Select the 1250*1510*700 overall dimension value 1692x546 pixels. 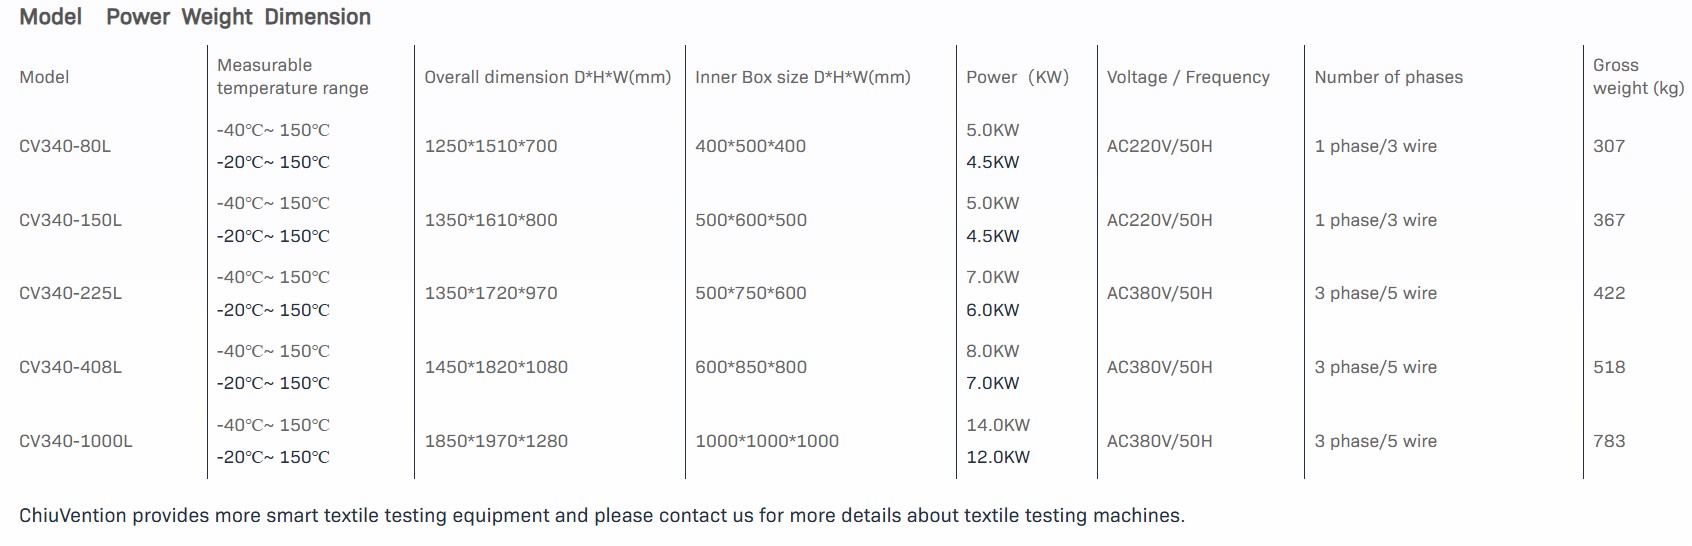pyautogui.click(x=490, y=146)
